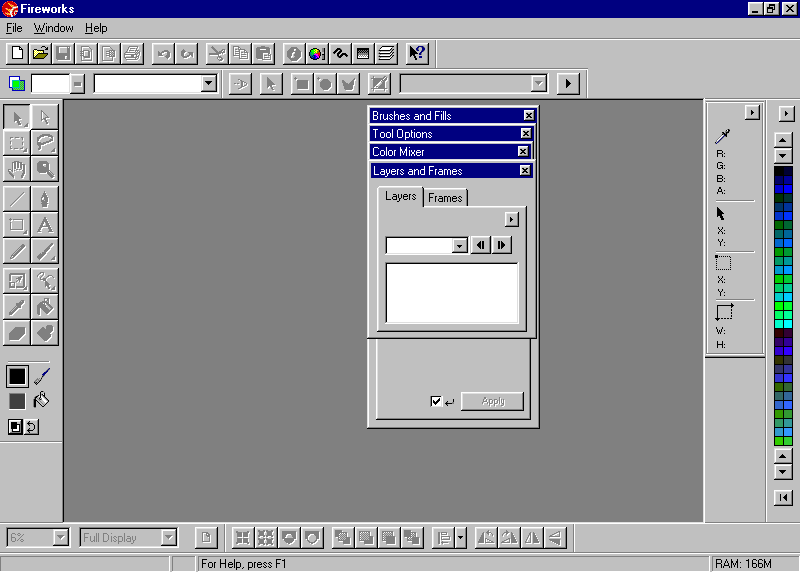Select the Eyedropper tool in the toolbox

coord(17,307)
